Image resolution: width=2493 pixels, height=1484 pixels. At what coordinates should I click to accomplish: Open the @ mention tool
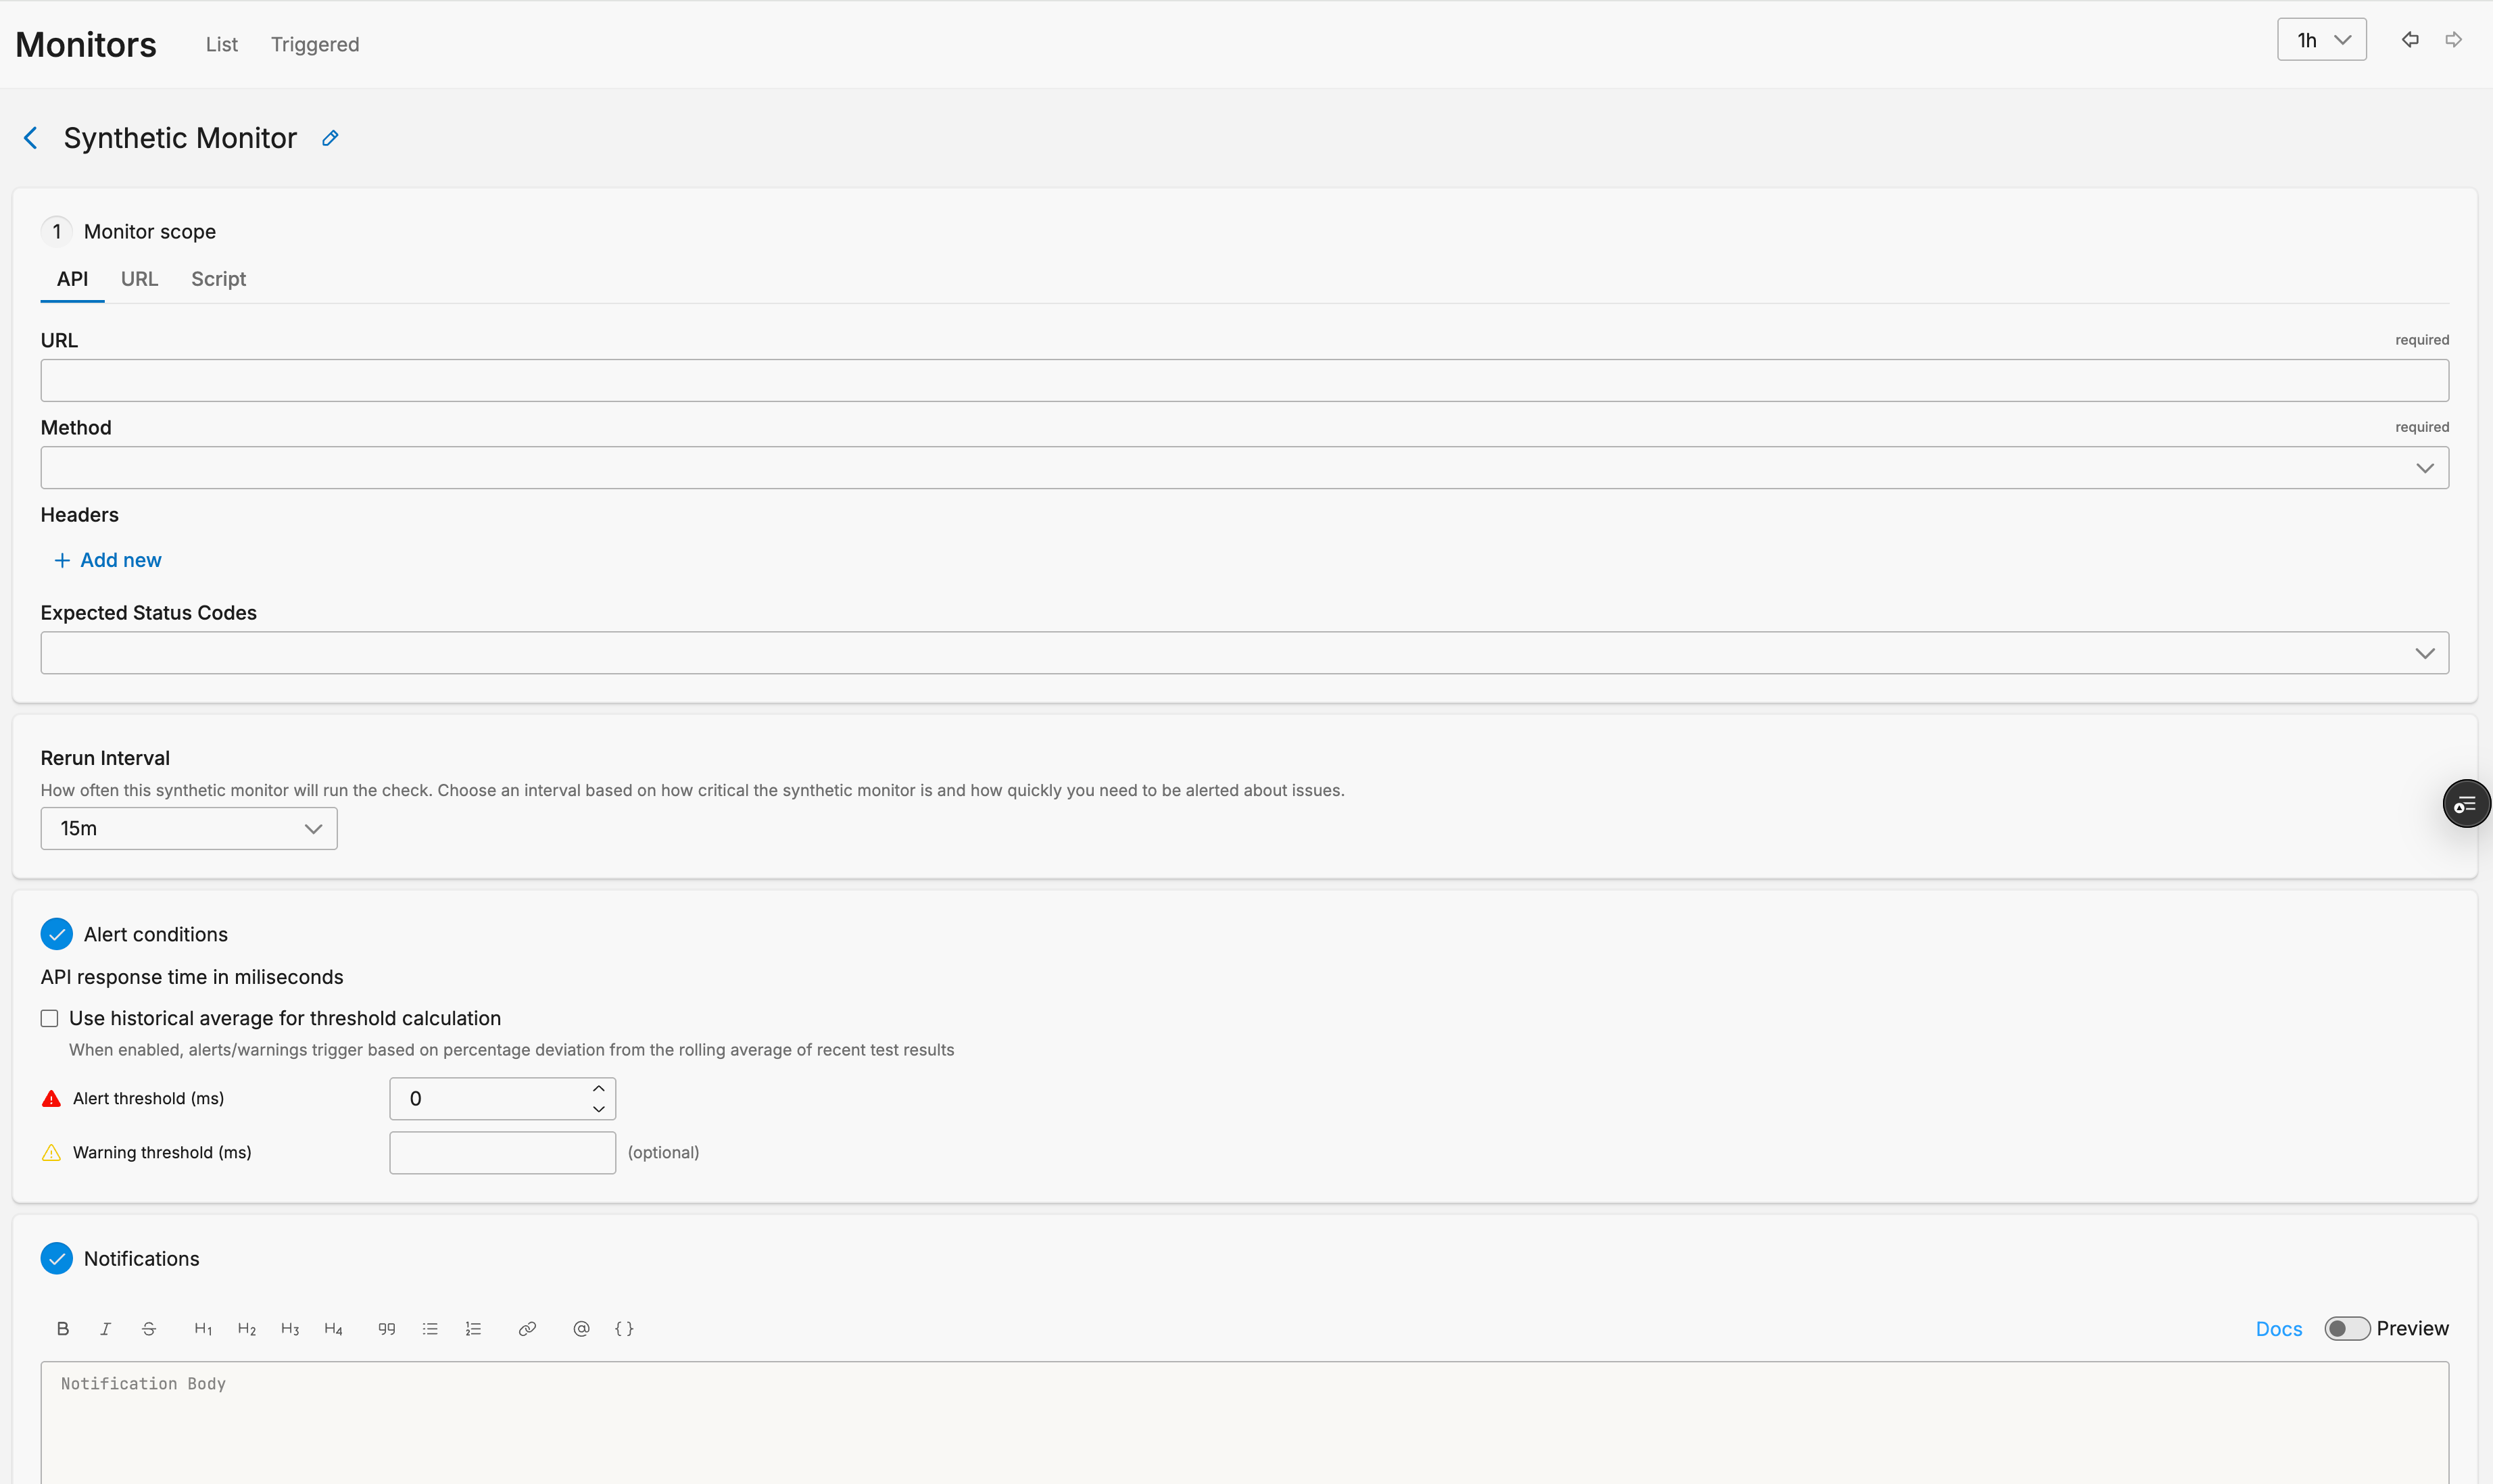(x=581, y=1328)
